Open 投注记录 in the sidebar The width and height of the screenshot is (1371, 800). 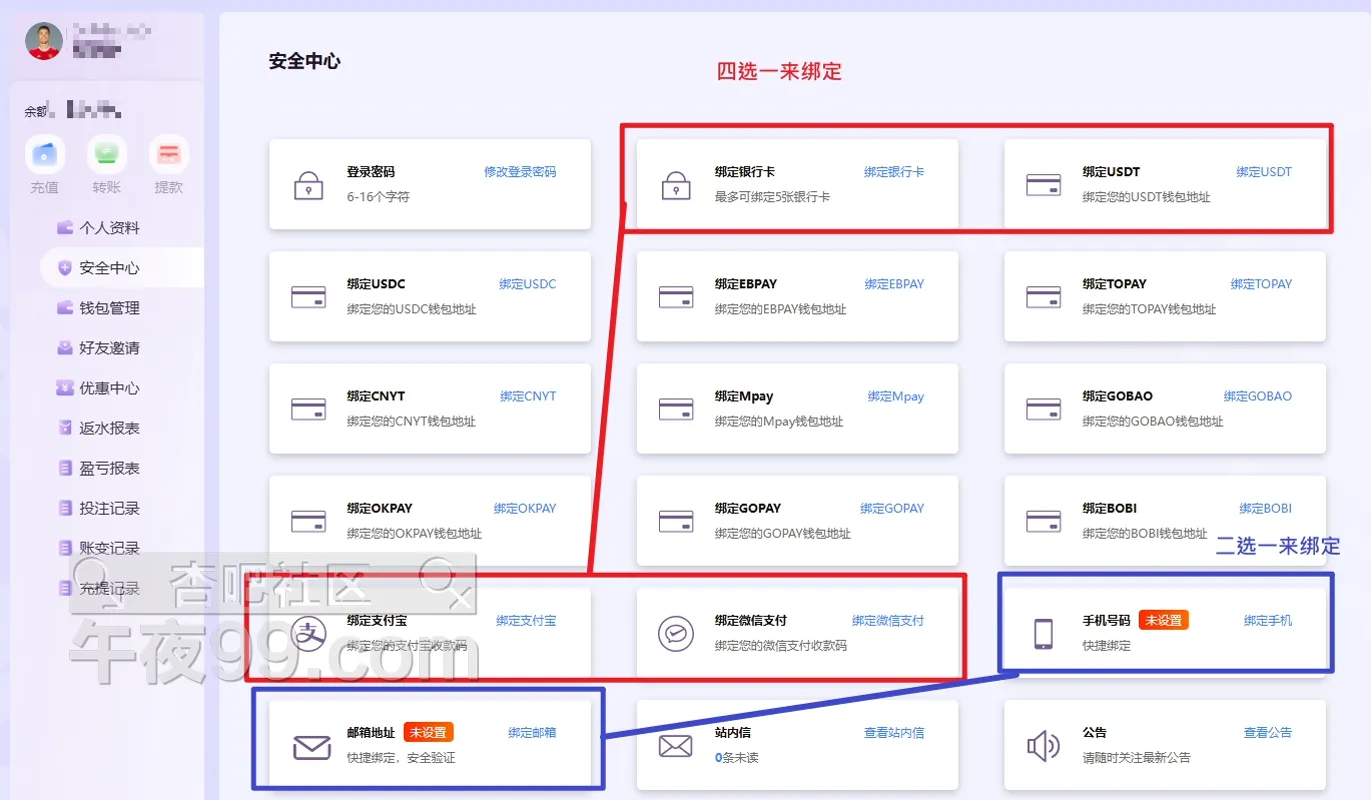[x=109, y=508]
